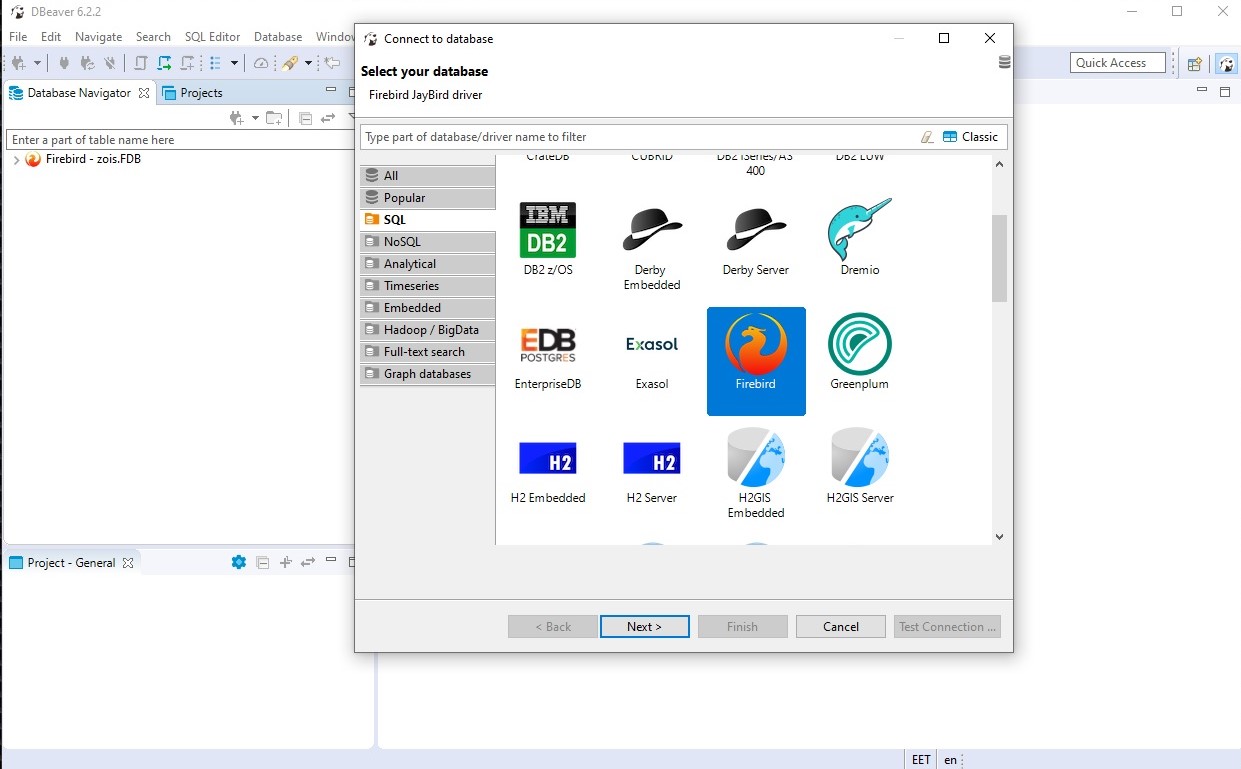Open the Database menu
The width and height of the screenshot is (1241, 769).
point(278,37)
